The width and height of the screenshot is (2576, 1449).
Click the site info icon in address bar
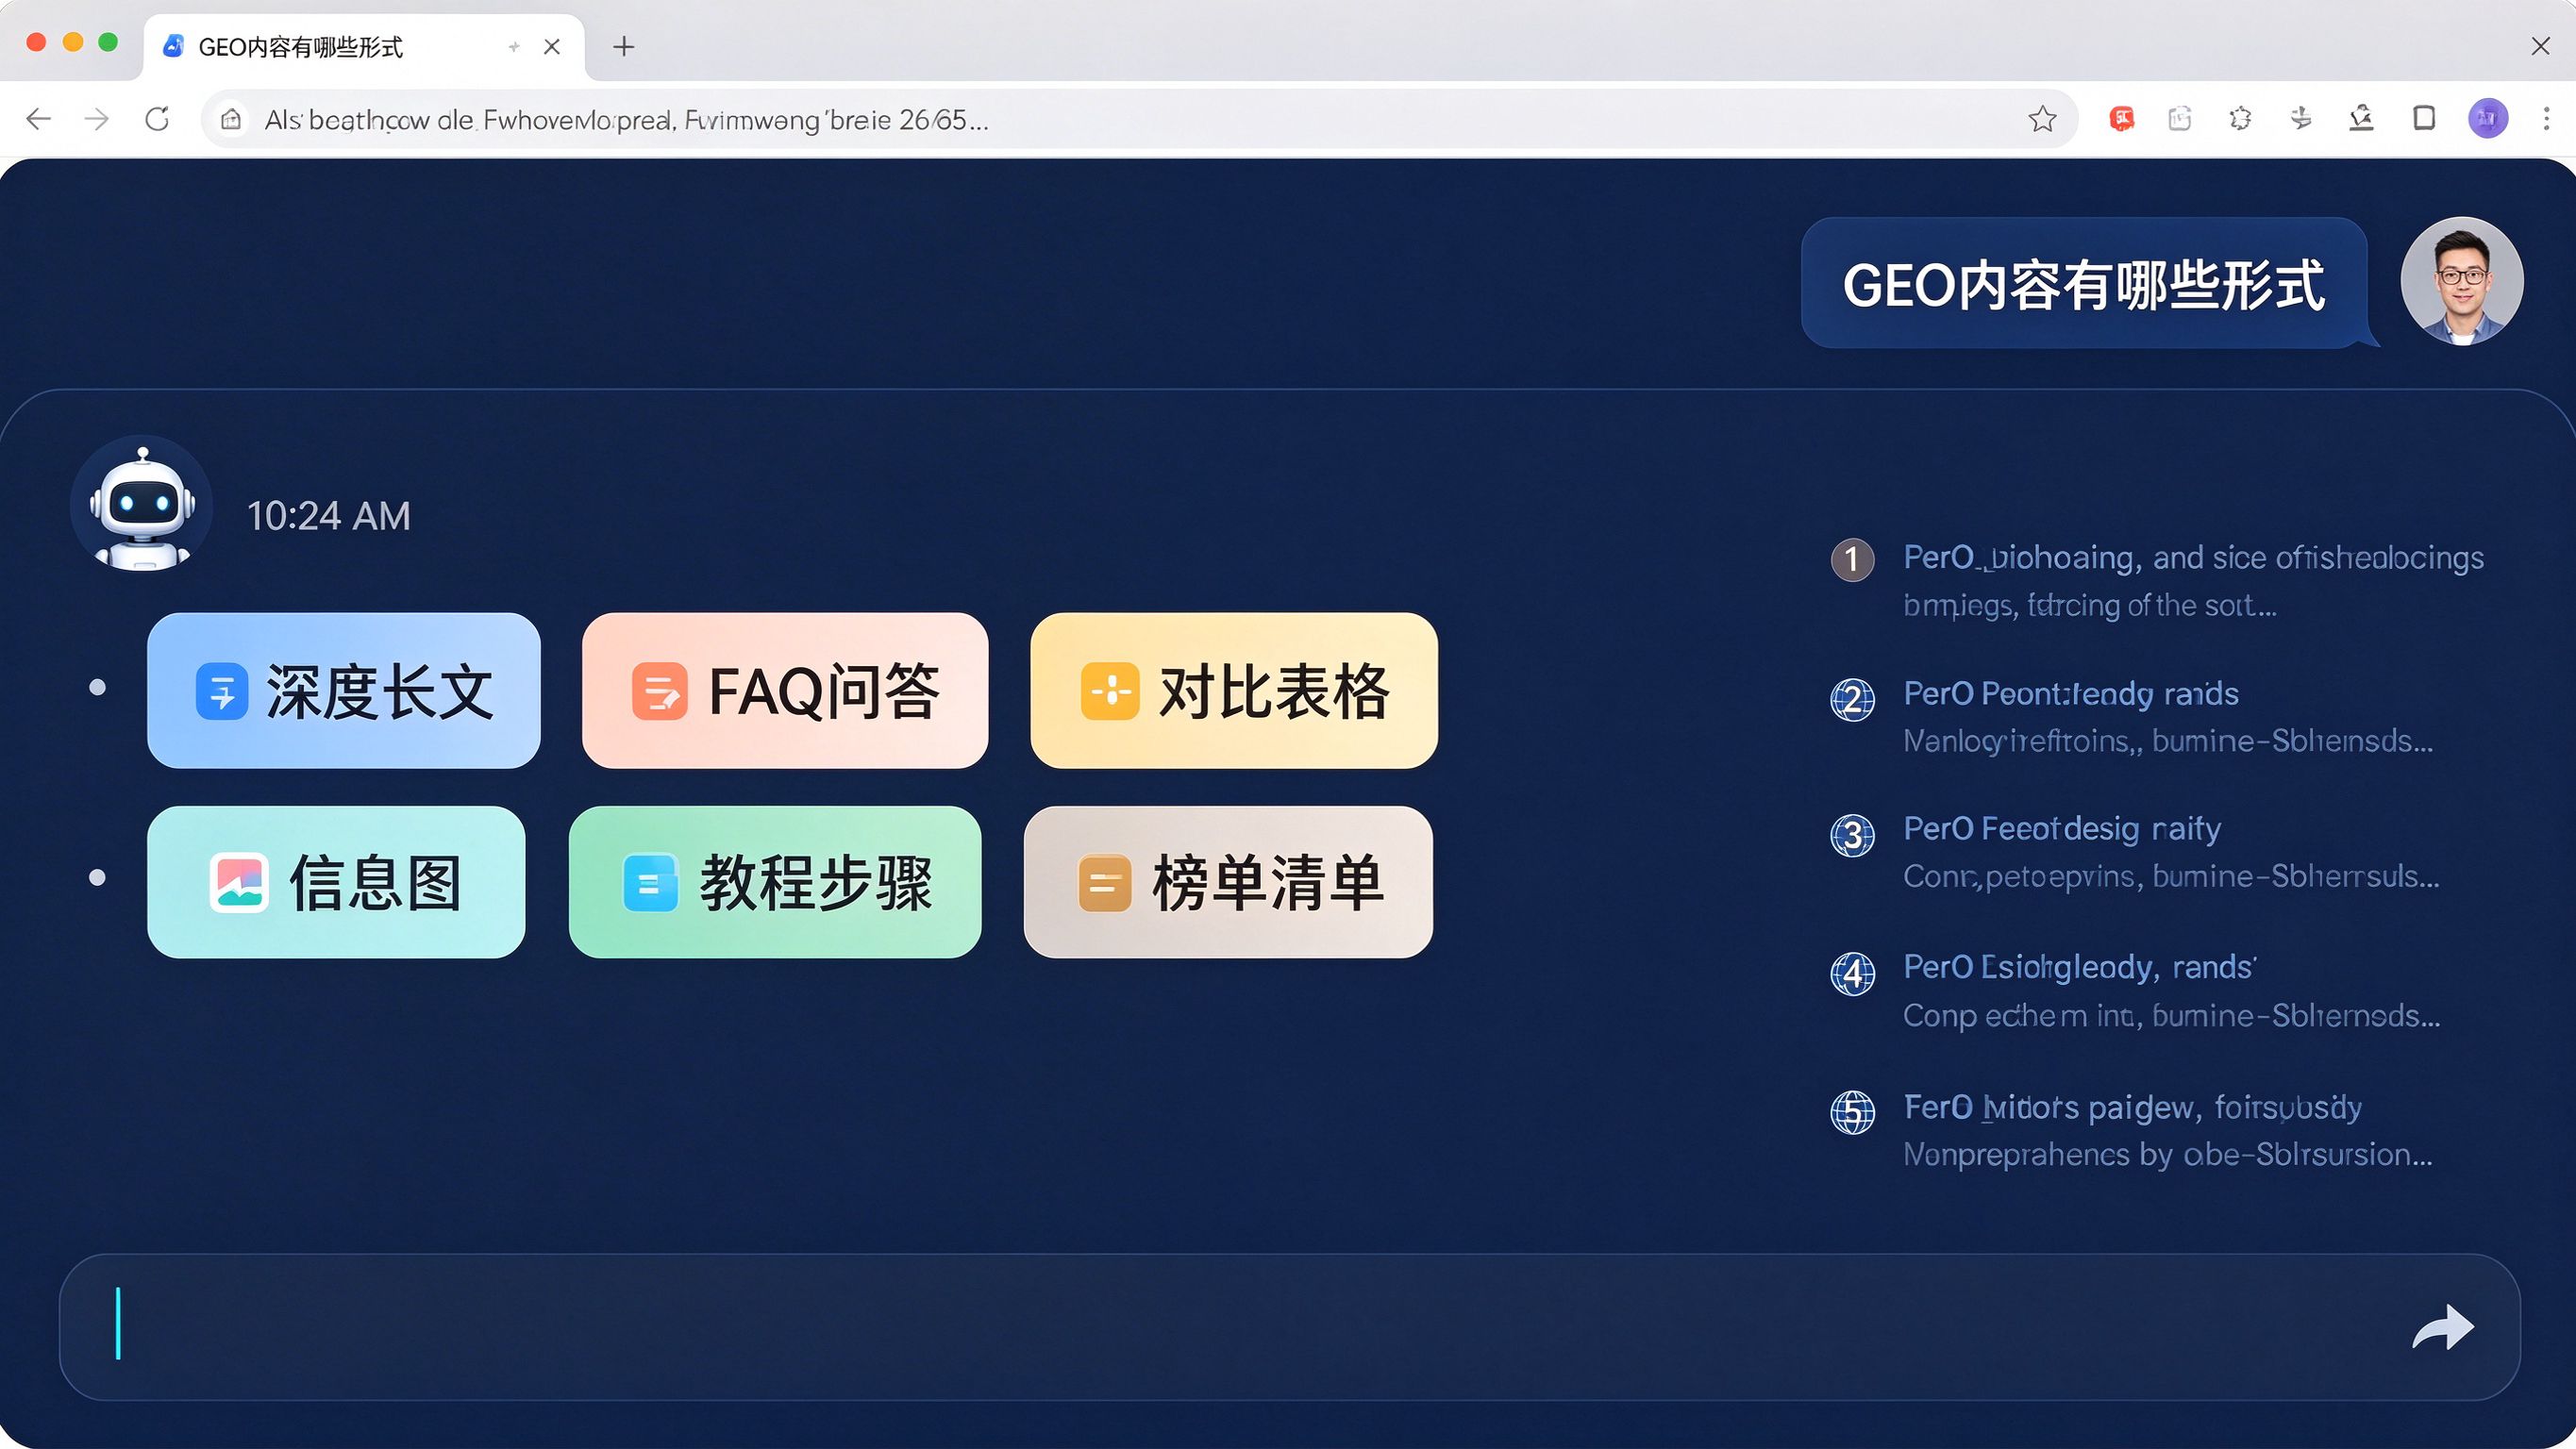[231, 120]
